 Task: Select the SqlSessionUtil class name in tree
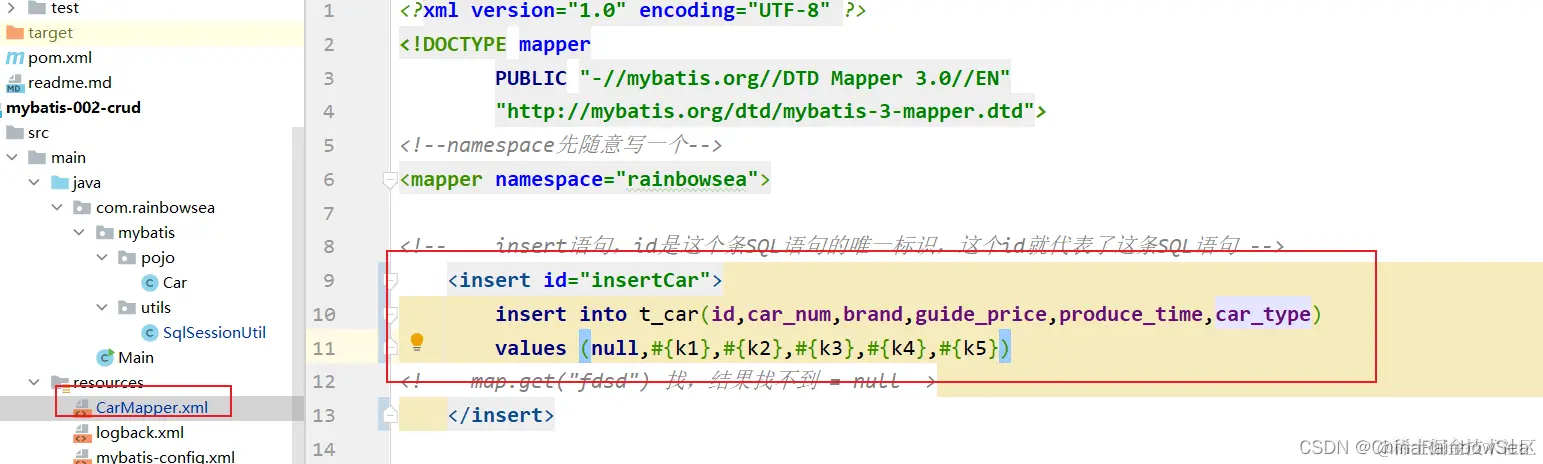(x=214, y=333)
